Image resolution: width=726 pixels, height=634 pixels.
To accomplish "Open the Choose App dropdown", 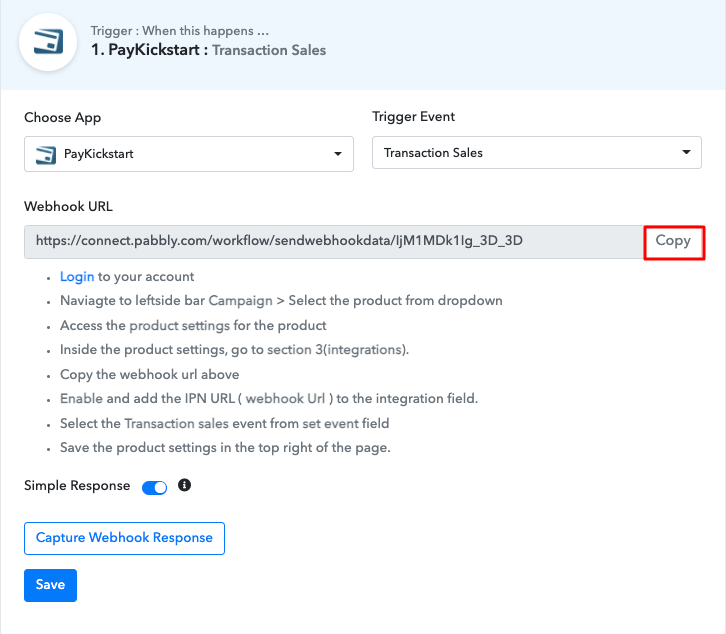I will point(189,154).
